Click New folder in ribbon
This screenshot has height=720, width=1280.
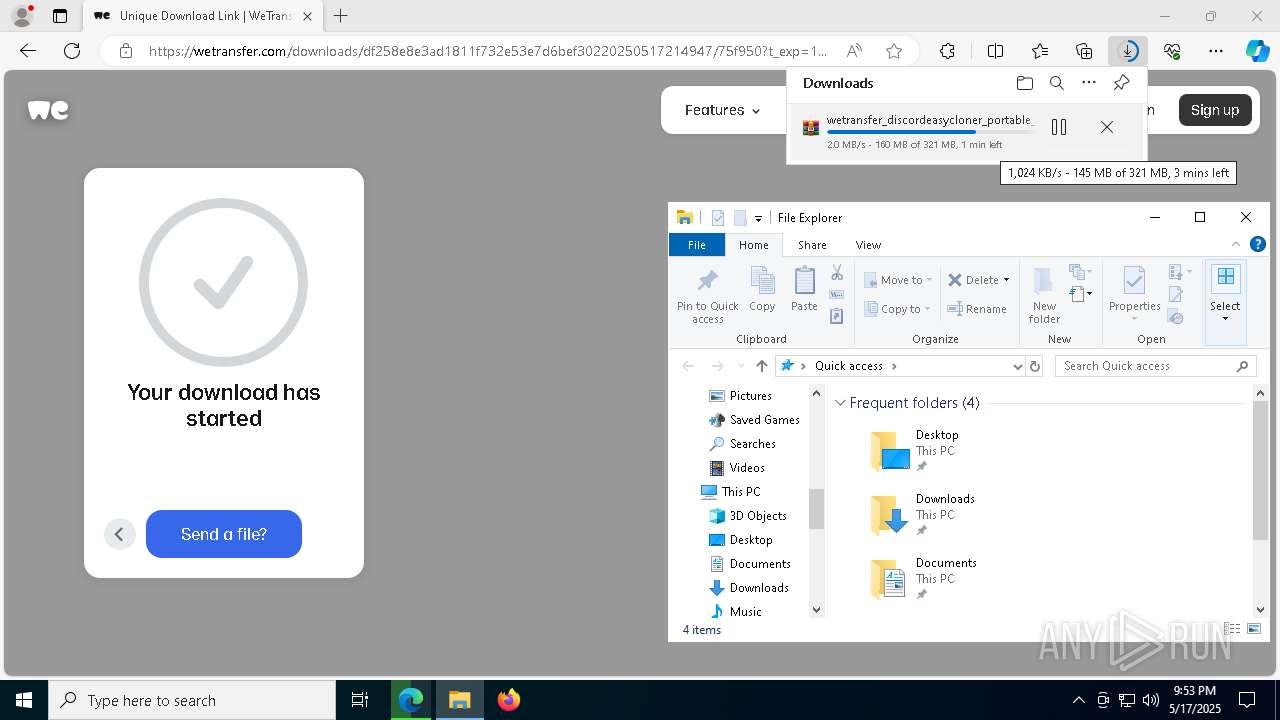point(1044,295)
